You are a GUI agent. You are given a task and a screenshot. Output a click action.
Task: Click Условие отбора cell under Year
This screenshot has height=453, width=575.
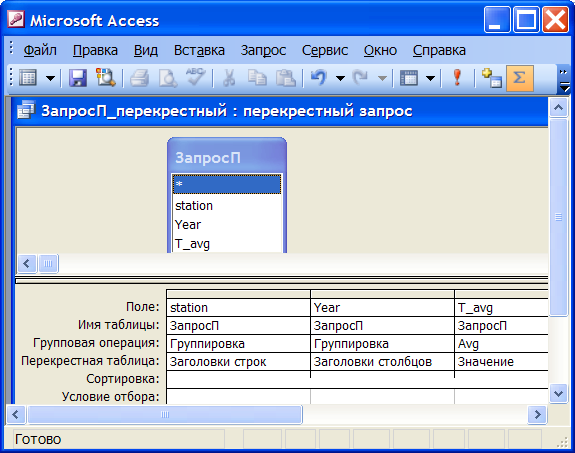(x=382, y=397)
